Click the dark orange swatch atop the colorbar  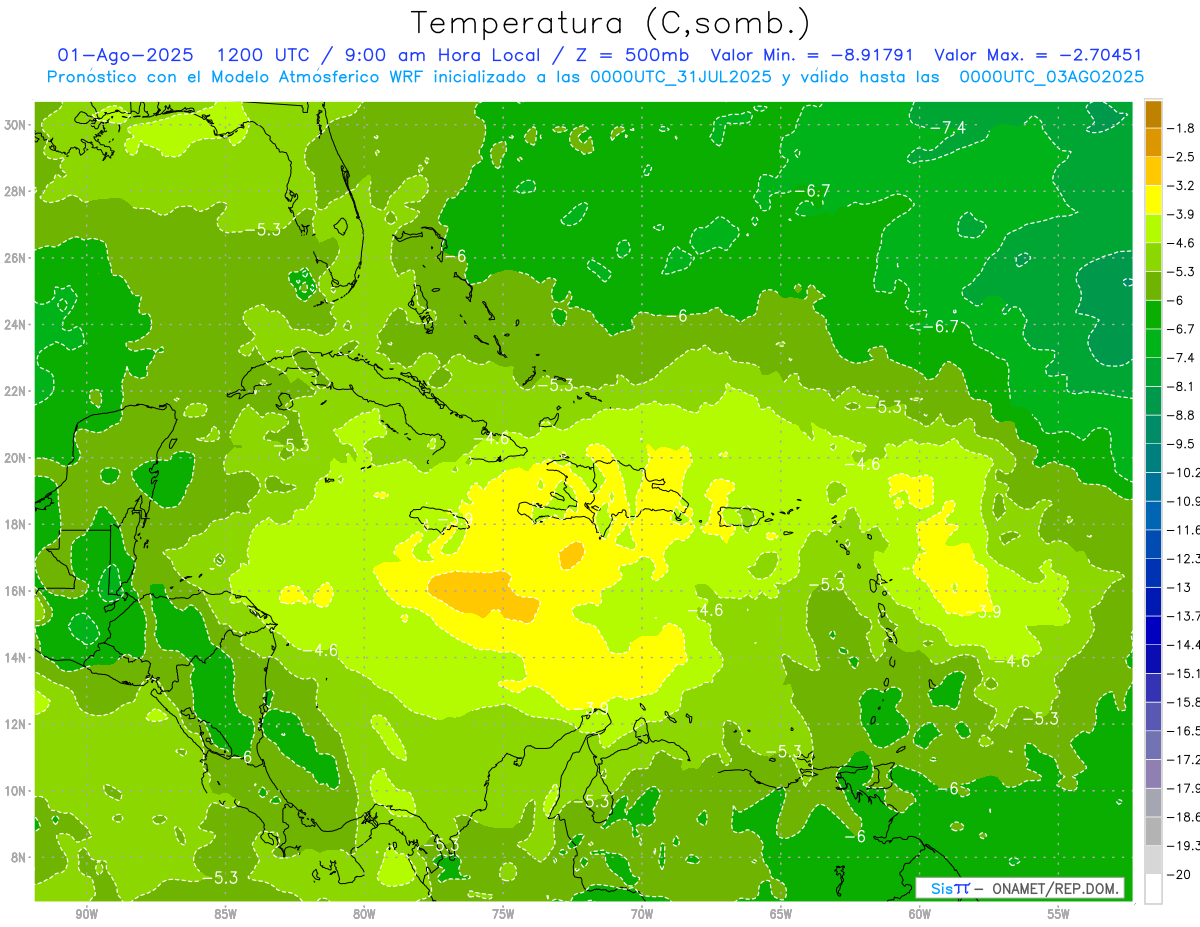[1153, 114]
